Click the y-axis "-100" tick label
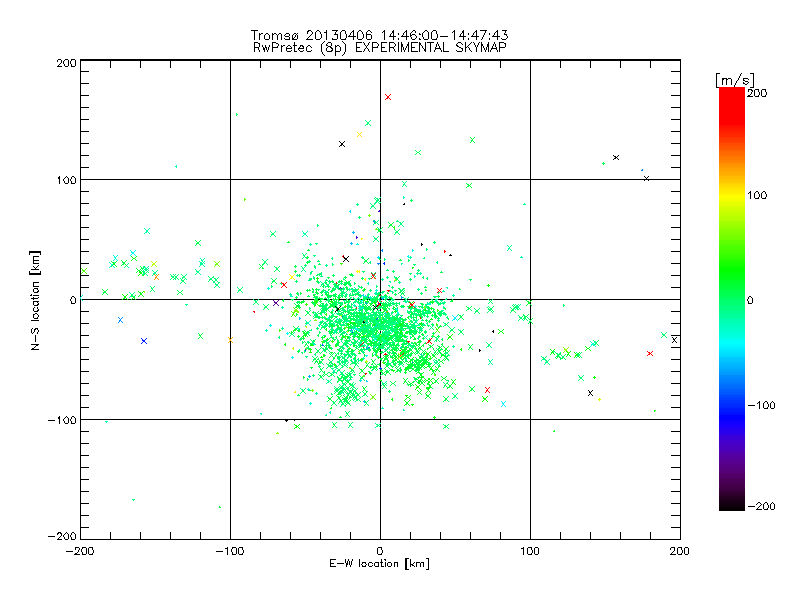 point(62,420)
